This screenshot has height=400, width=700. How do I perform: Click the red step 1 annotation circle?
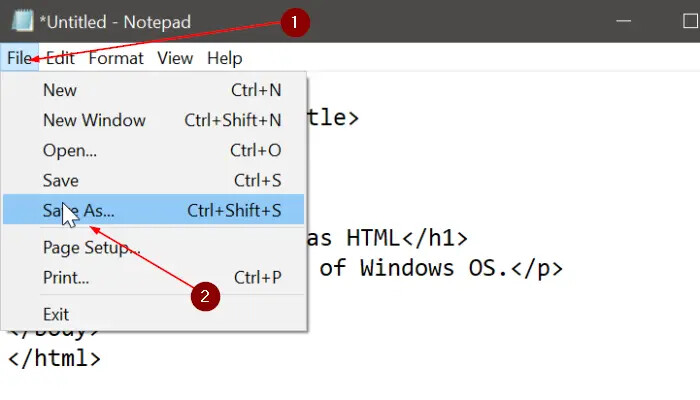tap(295, 22)
